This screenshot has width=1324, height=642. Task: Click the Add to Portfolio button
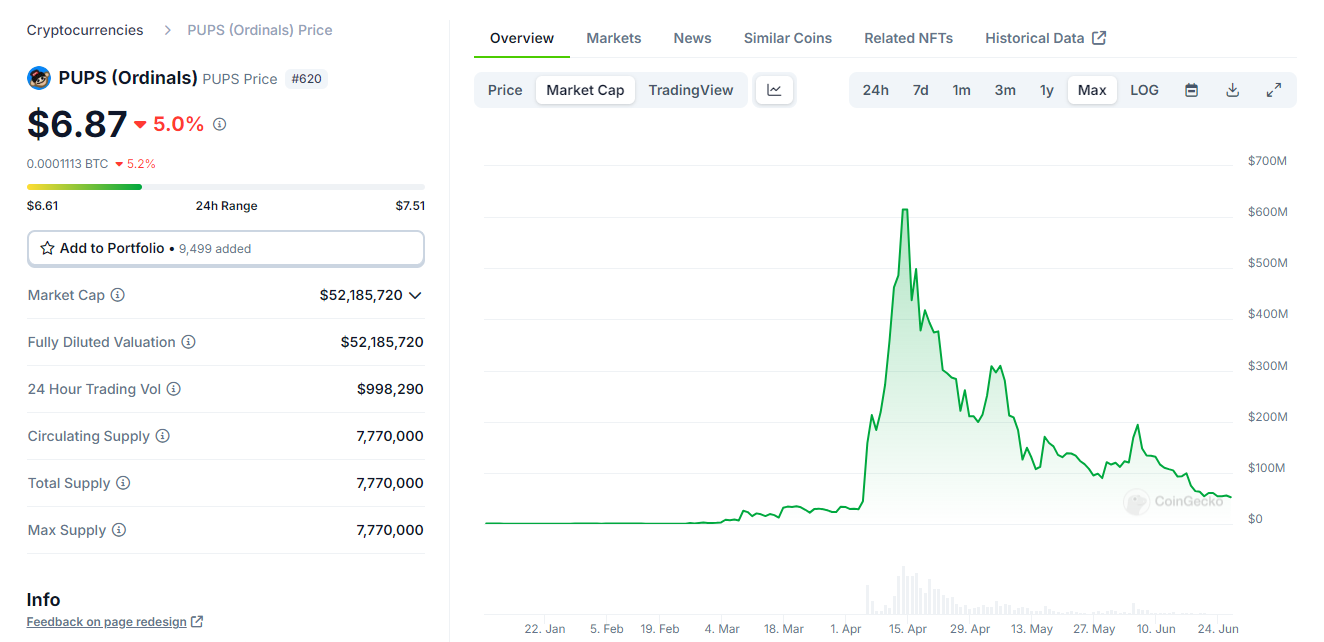pos(226,248)
